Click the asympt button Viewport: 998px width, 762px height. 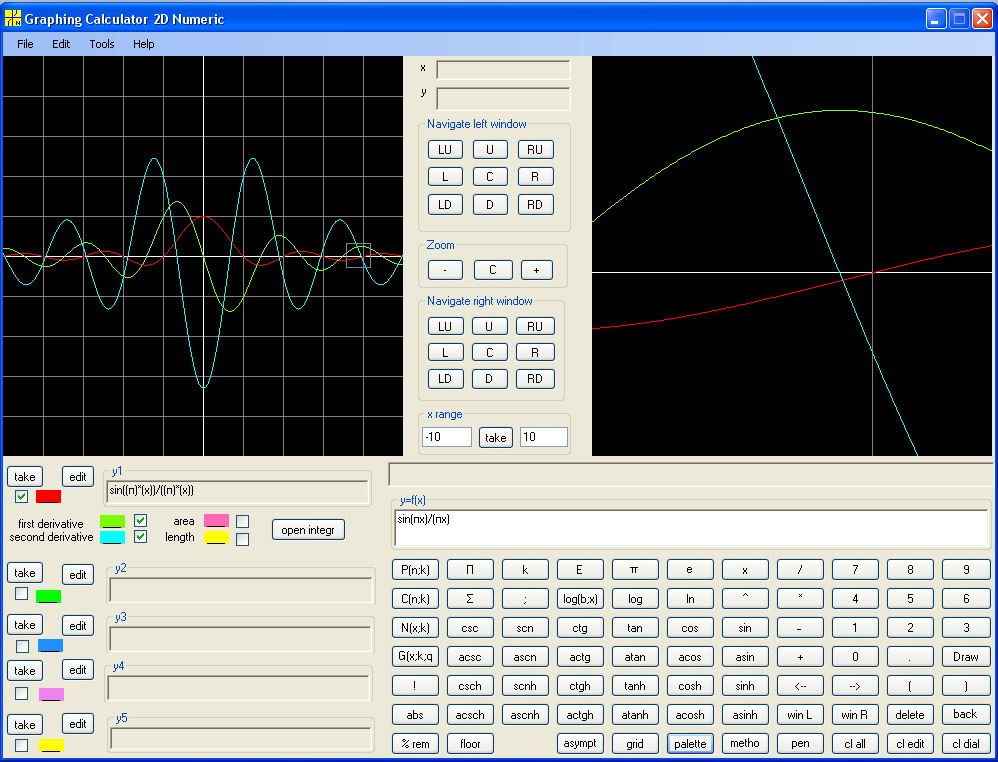point(580,744)
